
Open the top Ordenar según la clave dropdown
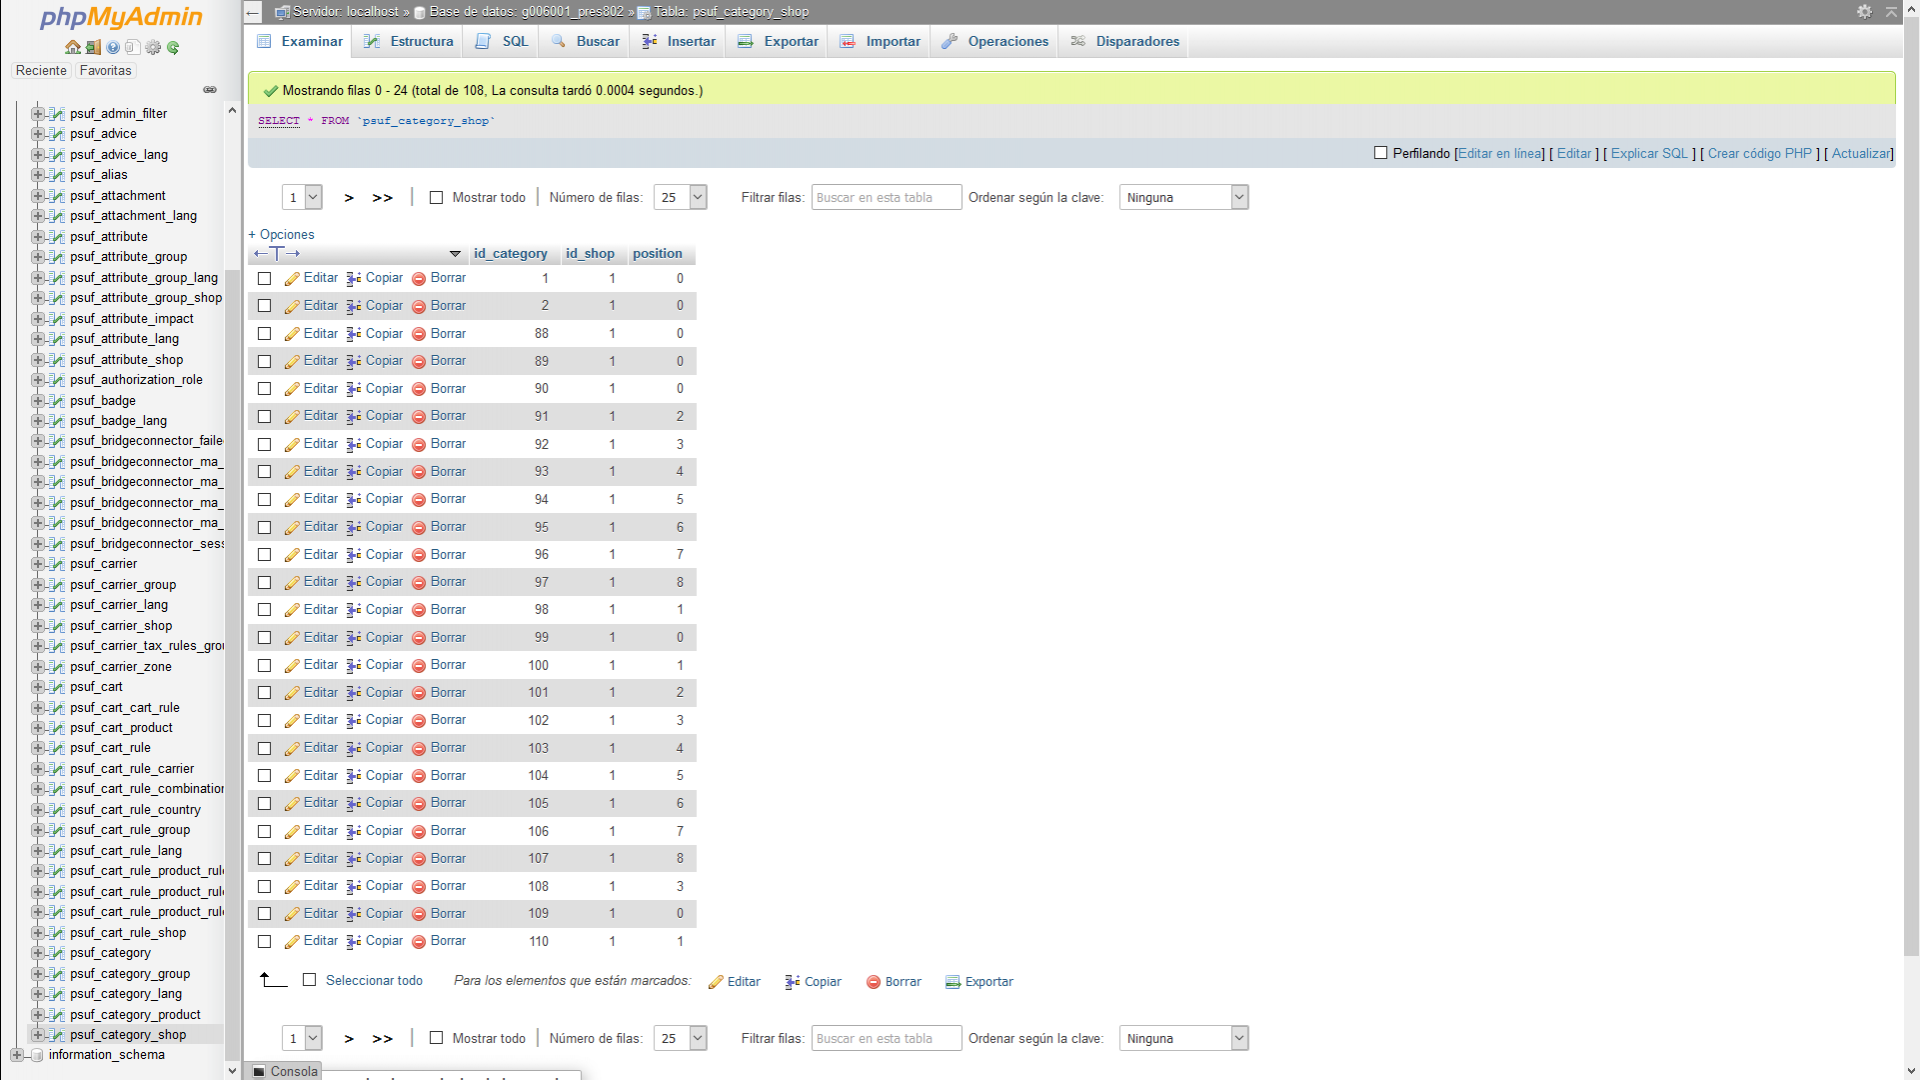[1184, 198]
